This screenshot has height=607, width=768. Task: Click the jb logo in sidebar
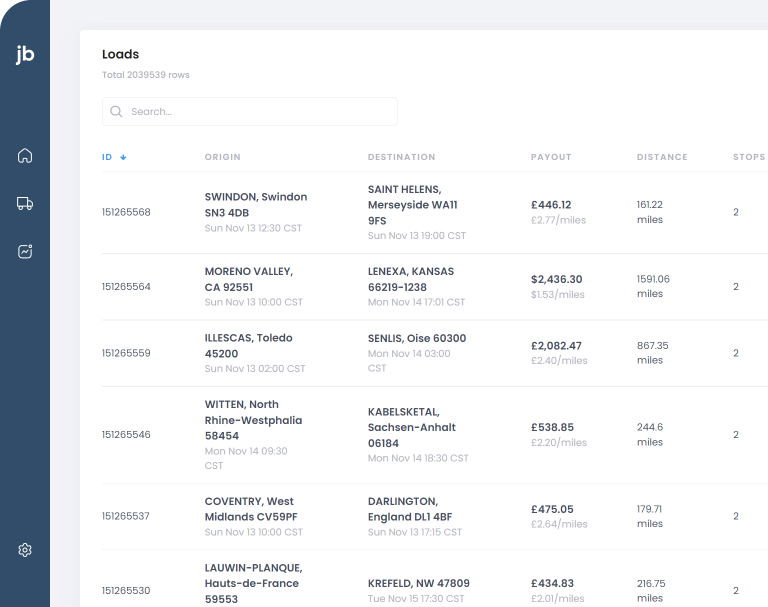pyautogui.click(x=25, y=55)
